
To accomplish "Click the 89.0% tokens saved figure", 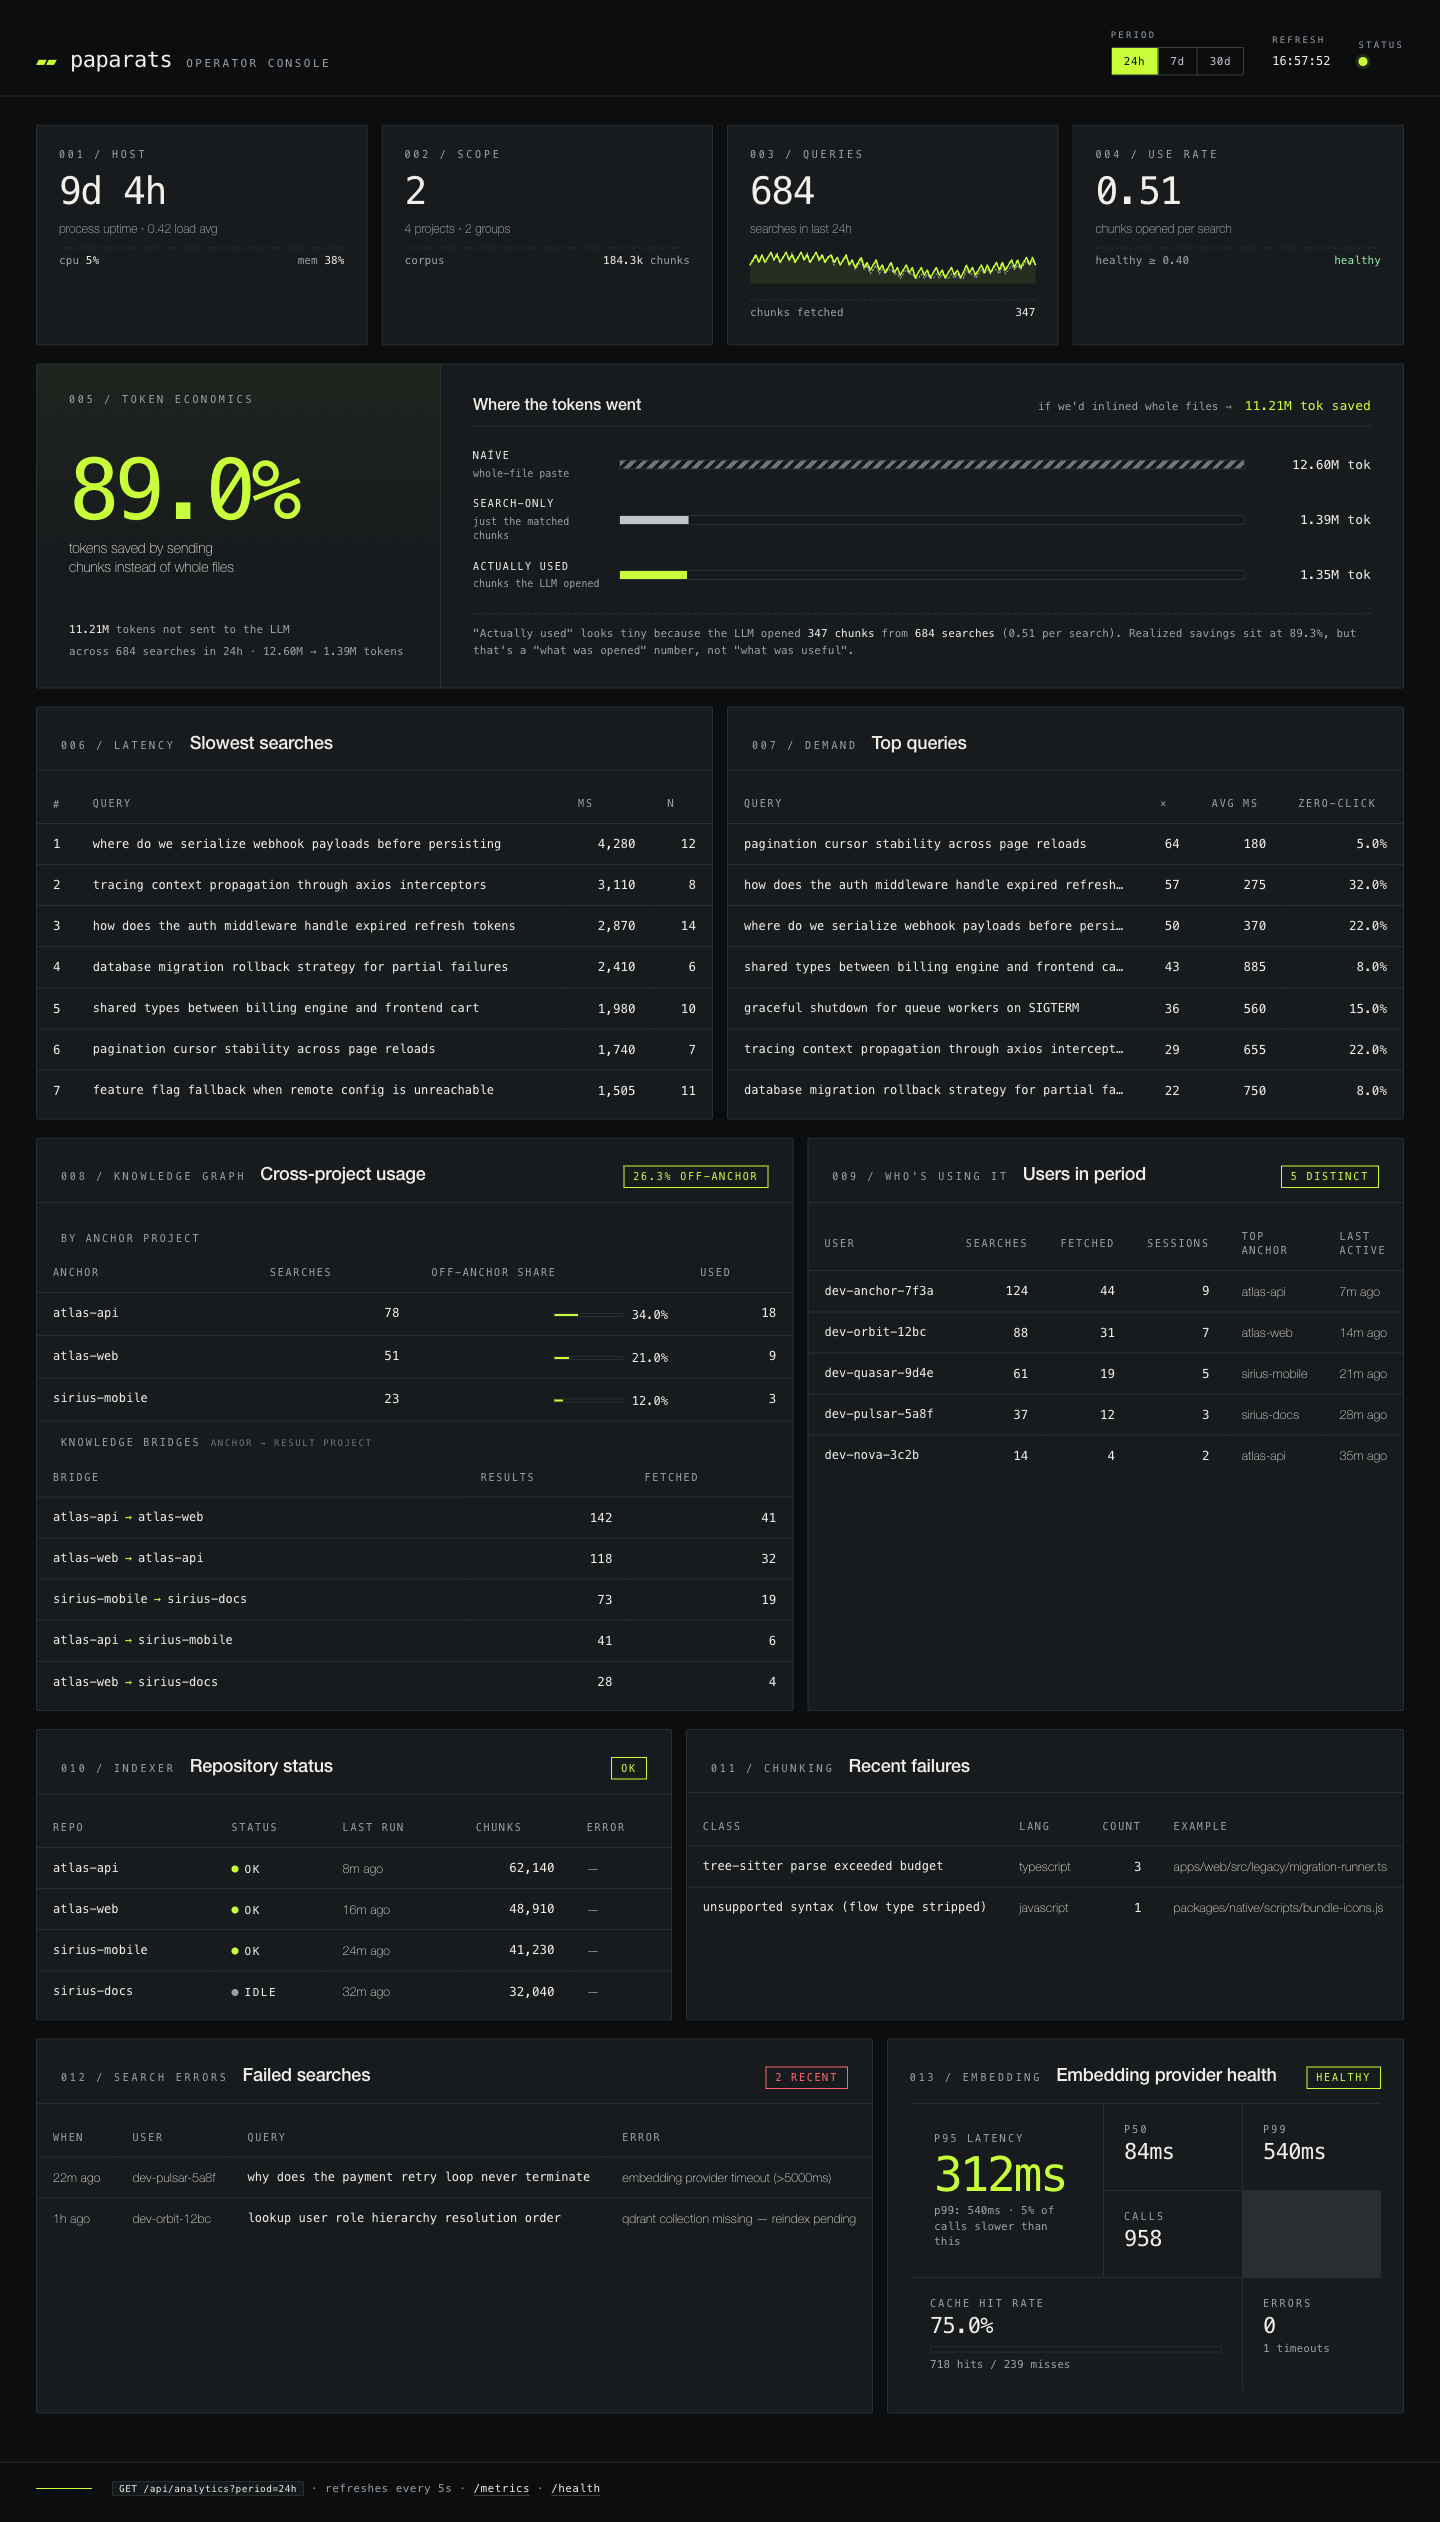I will [186, 489].
